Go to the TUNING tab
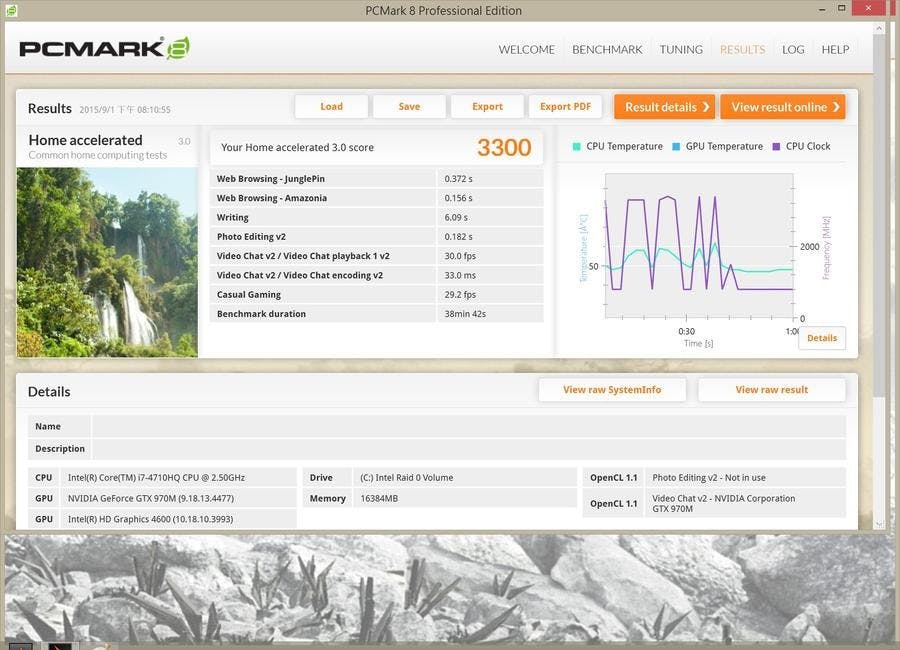Screen dimensions: 900x650 click(681, 49)
